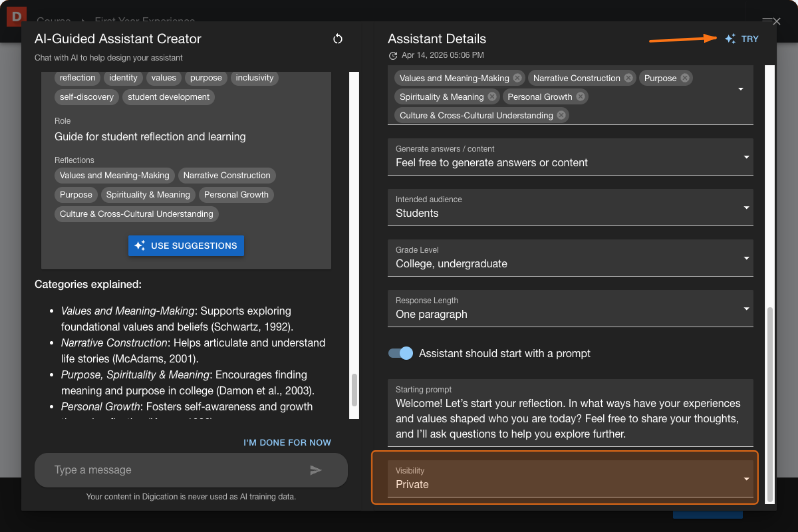Open the Visibility dropdown set to Private
The width and height of the screenshot is (798, 532).
click(571, 479)
